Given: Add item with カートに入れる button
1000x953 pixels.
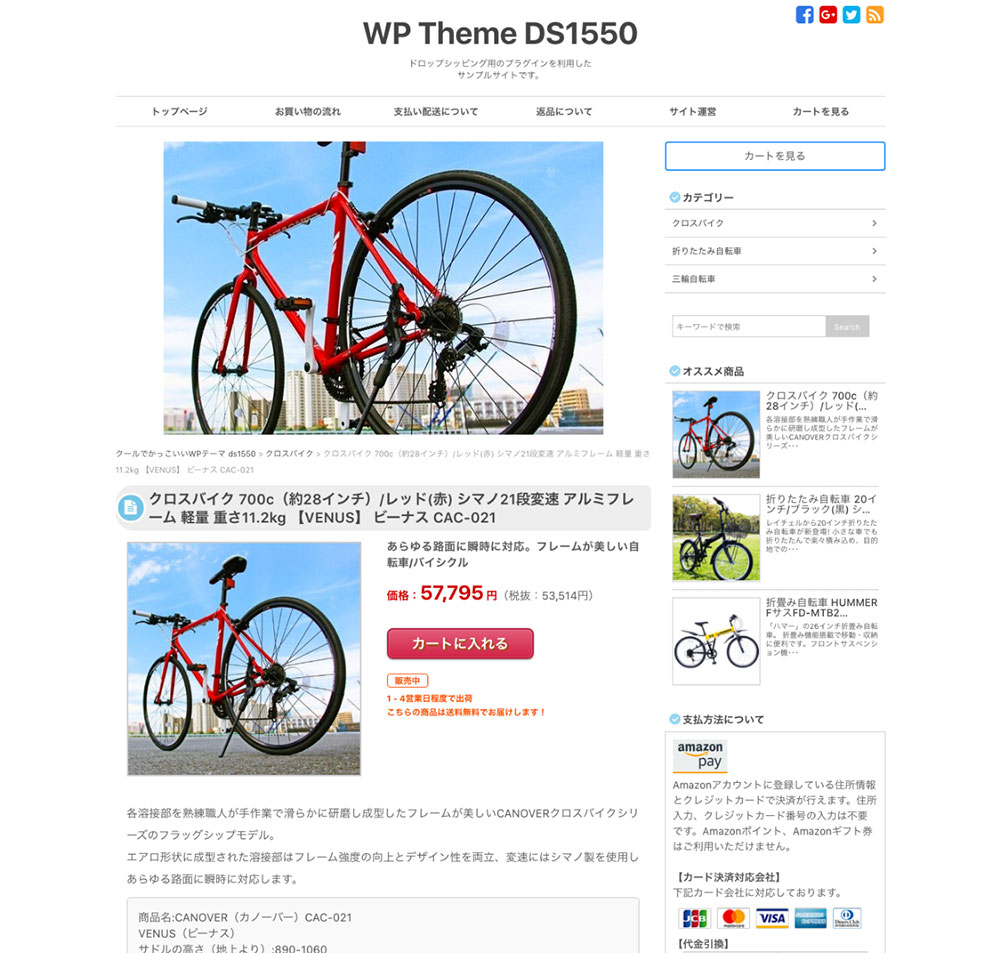Looking at the screenshot, I should pyautogui.click(x=460, y=644).
